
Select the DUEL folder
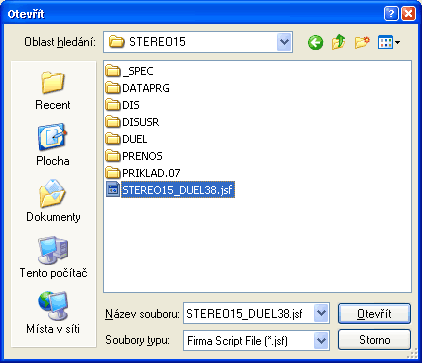(126, 139)
